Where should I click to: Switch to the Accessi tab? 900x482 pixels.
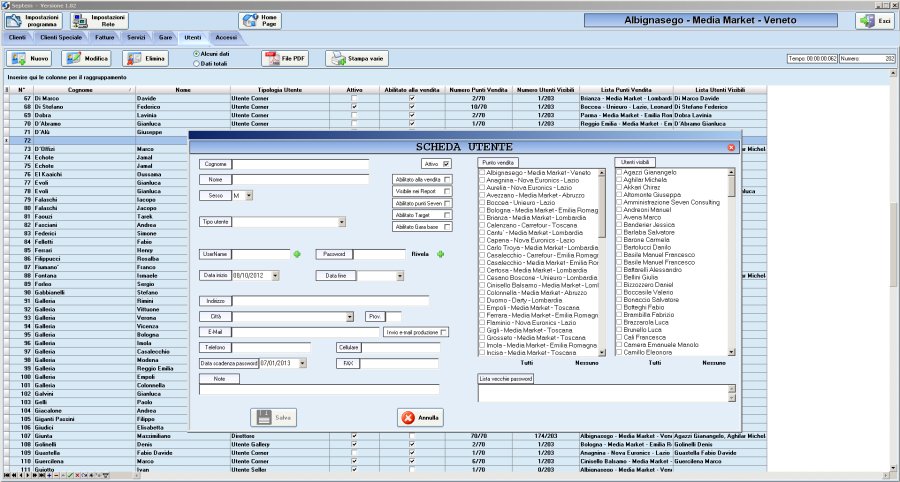(x=227, y=36)
